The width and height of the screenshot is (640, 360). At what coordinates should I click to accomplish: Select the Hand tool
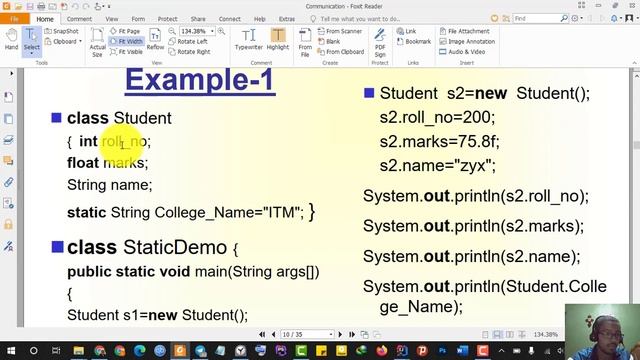pos(11,40)
